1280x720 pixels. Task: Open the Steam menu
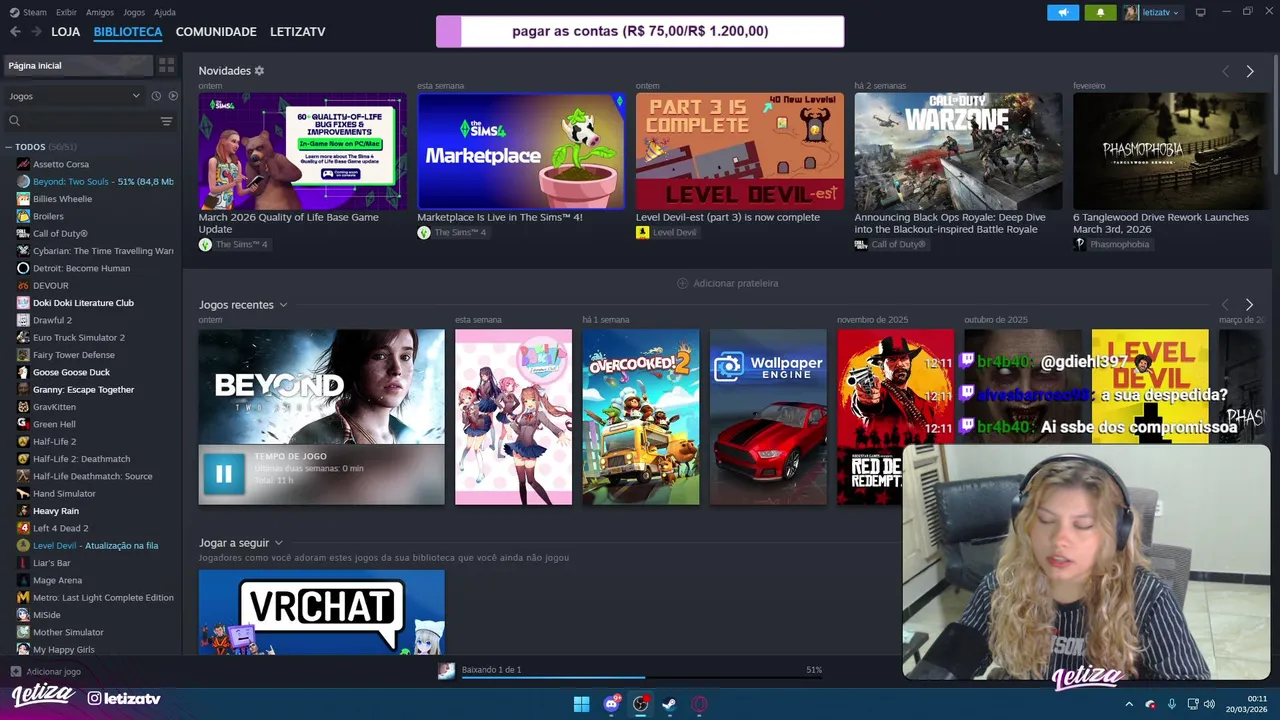point(29,12)
